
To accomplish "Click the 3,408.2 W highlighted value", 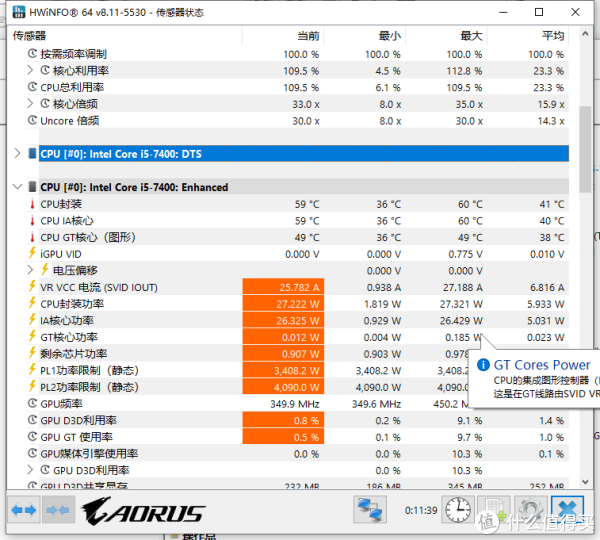I will click(x=296, y=370).
